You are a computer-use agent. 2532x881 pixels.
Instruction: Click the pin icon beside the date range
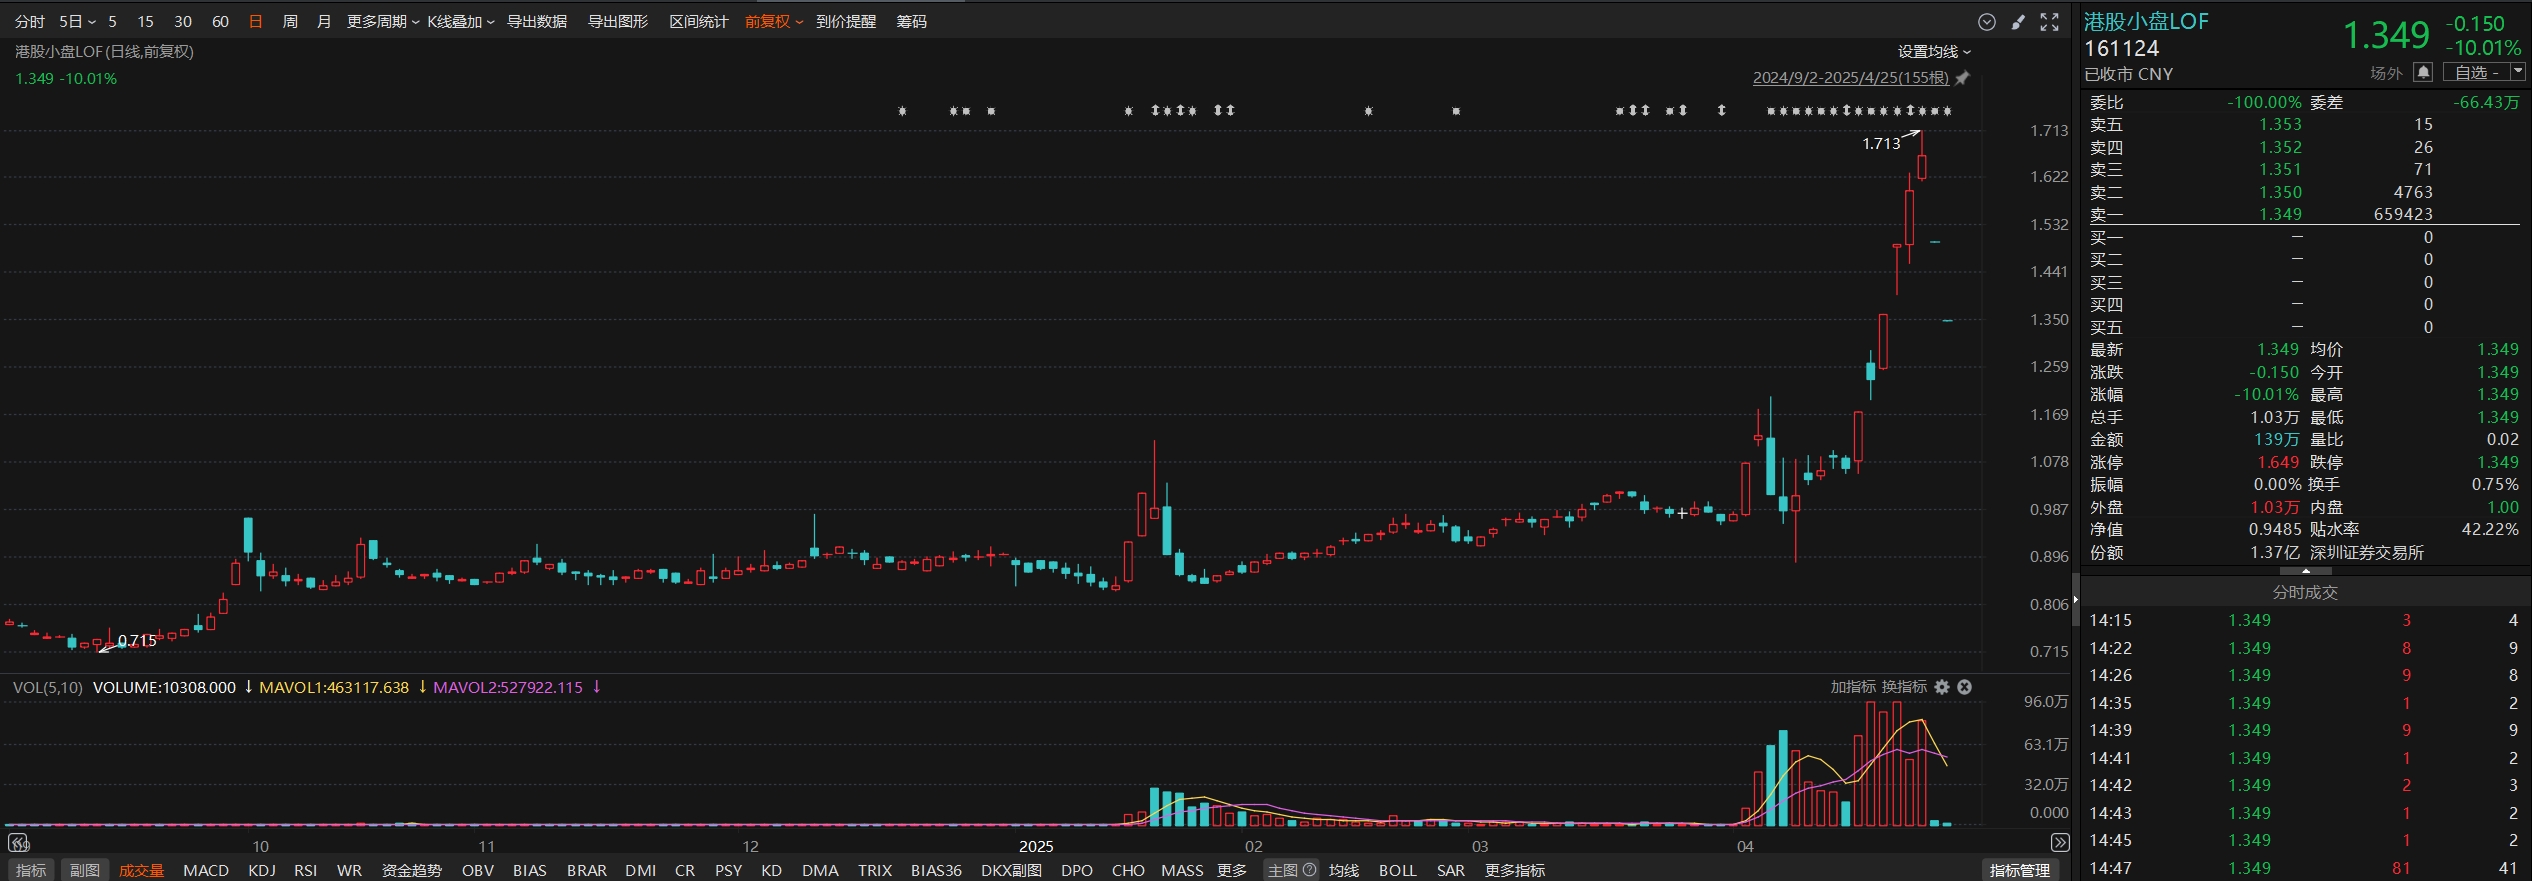[1962, 78]
